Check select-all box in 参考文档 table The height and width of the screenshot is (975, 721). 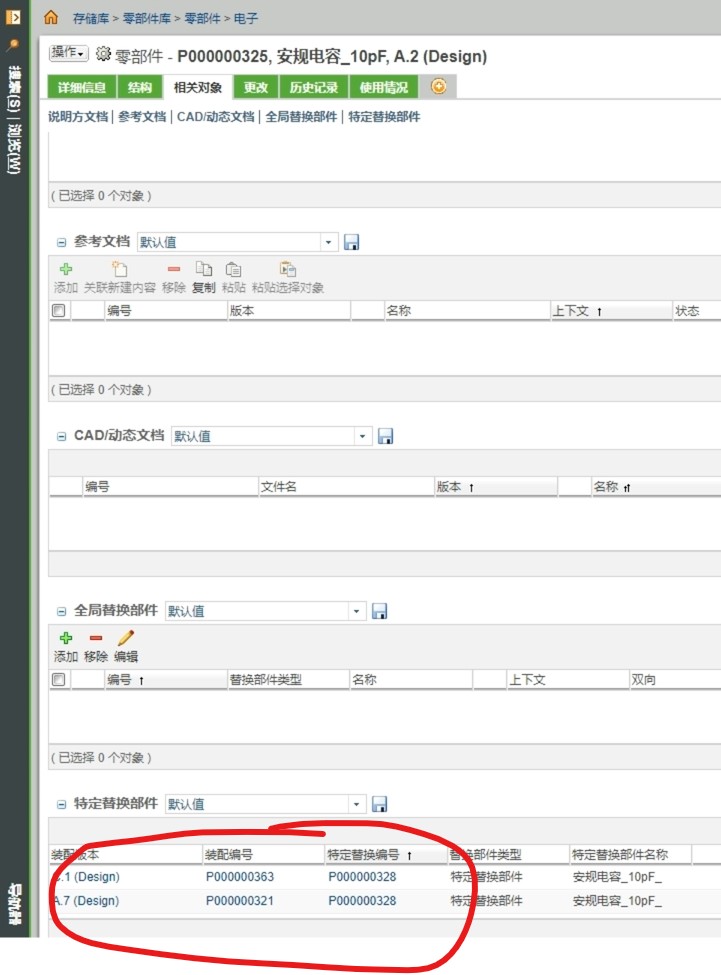(58, 310)
